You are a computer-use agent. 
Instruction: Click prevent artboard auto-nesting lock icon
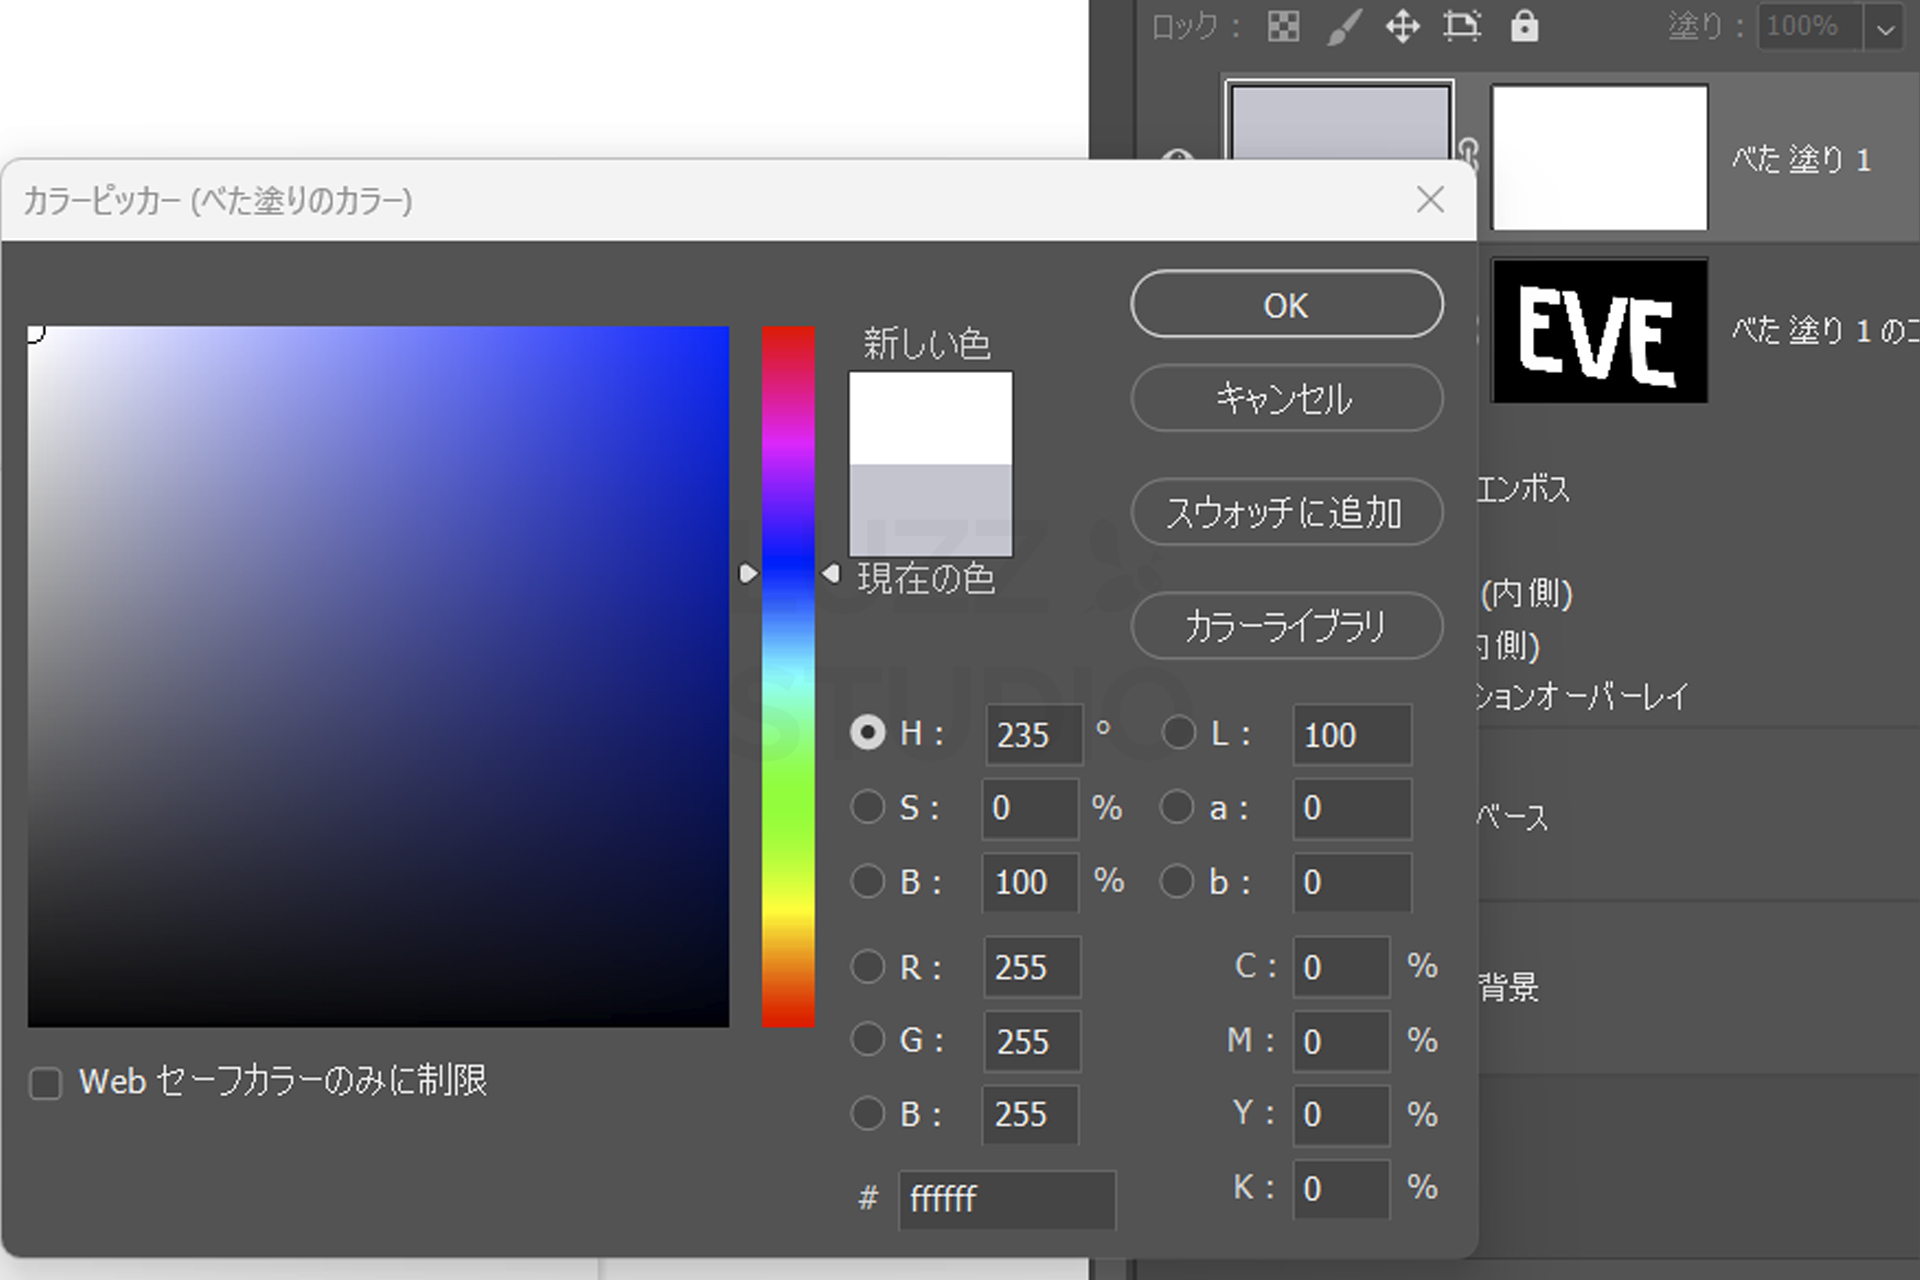(x=1462, y=27)
